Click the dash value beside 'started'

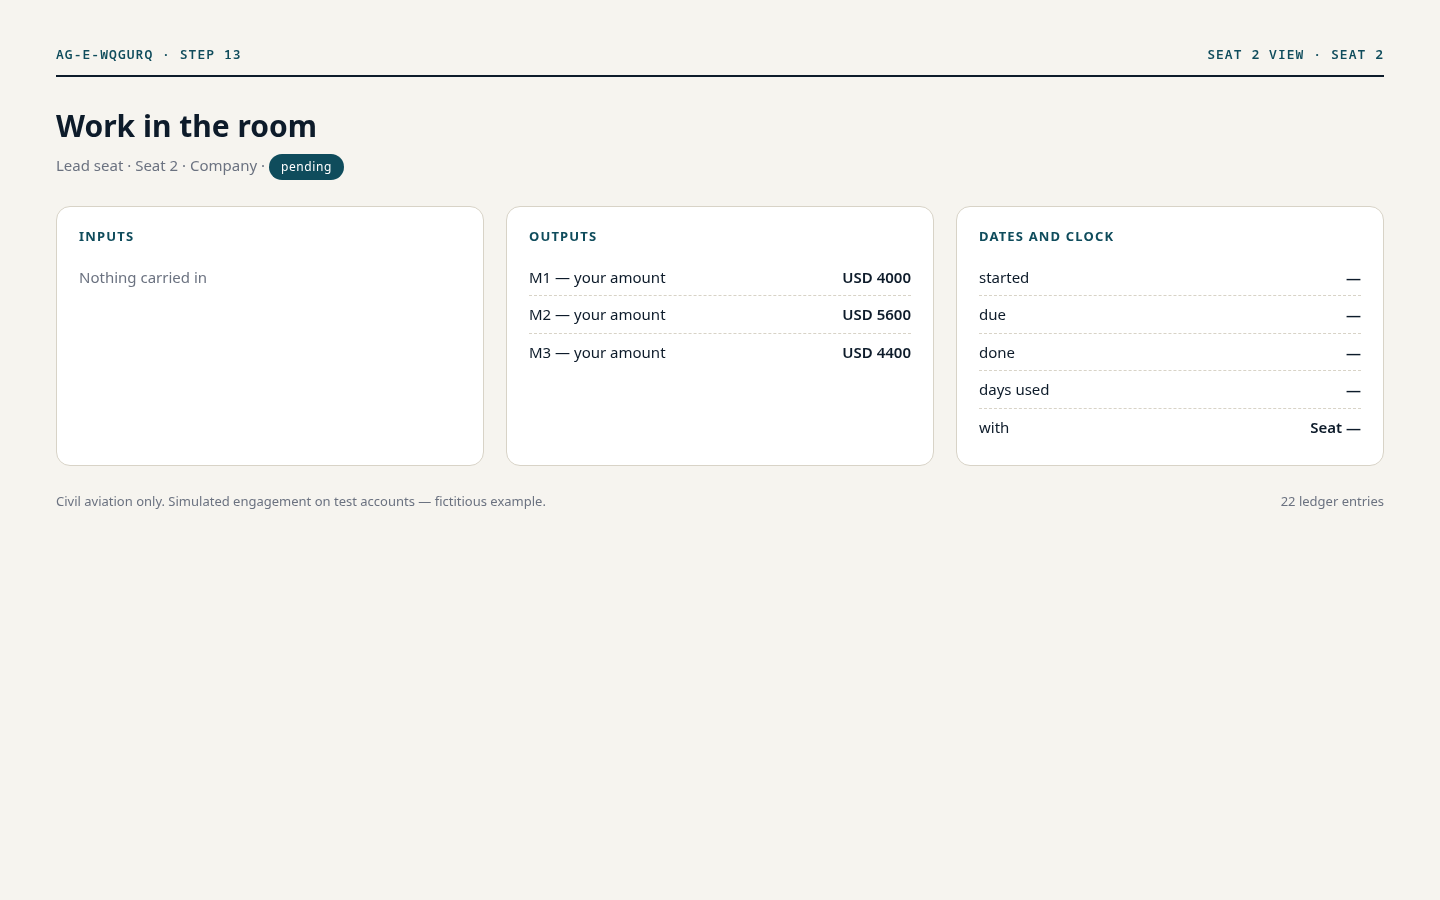[x=1353, y=279]
